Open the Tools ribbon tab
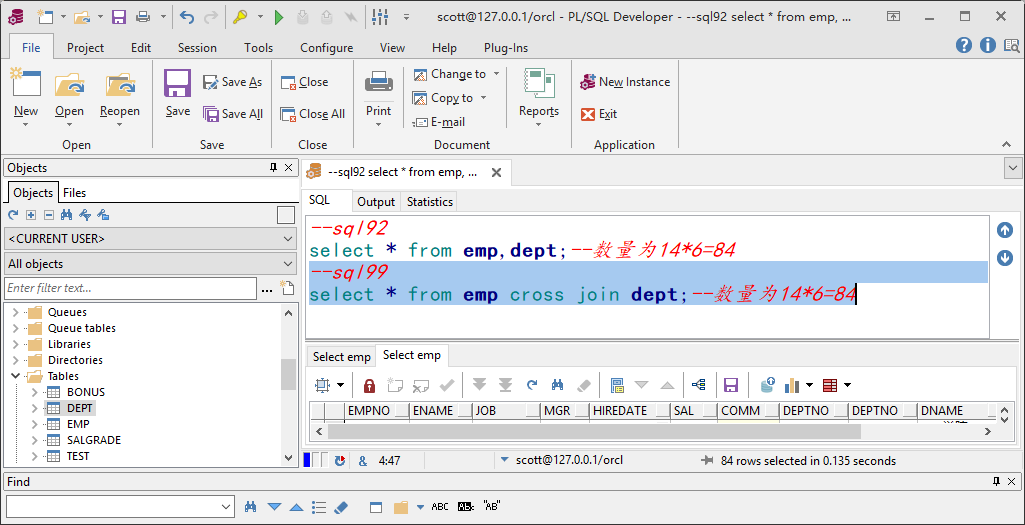 (258, 48)
